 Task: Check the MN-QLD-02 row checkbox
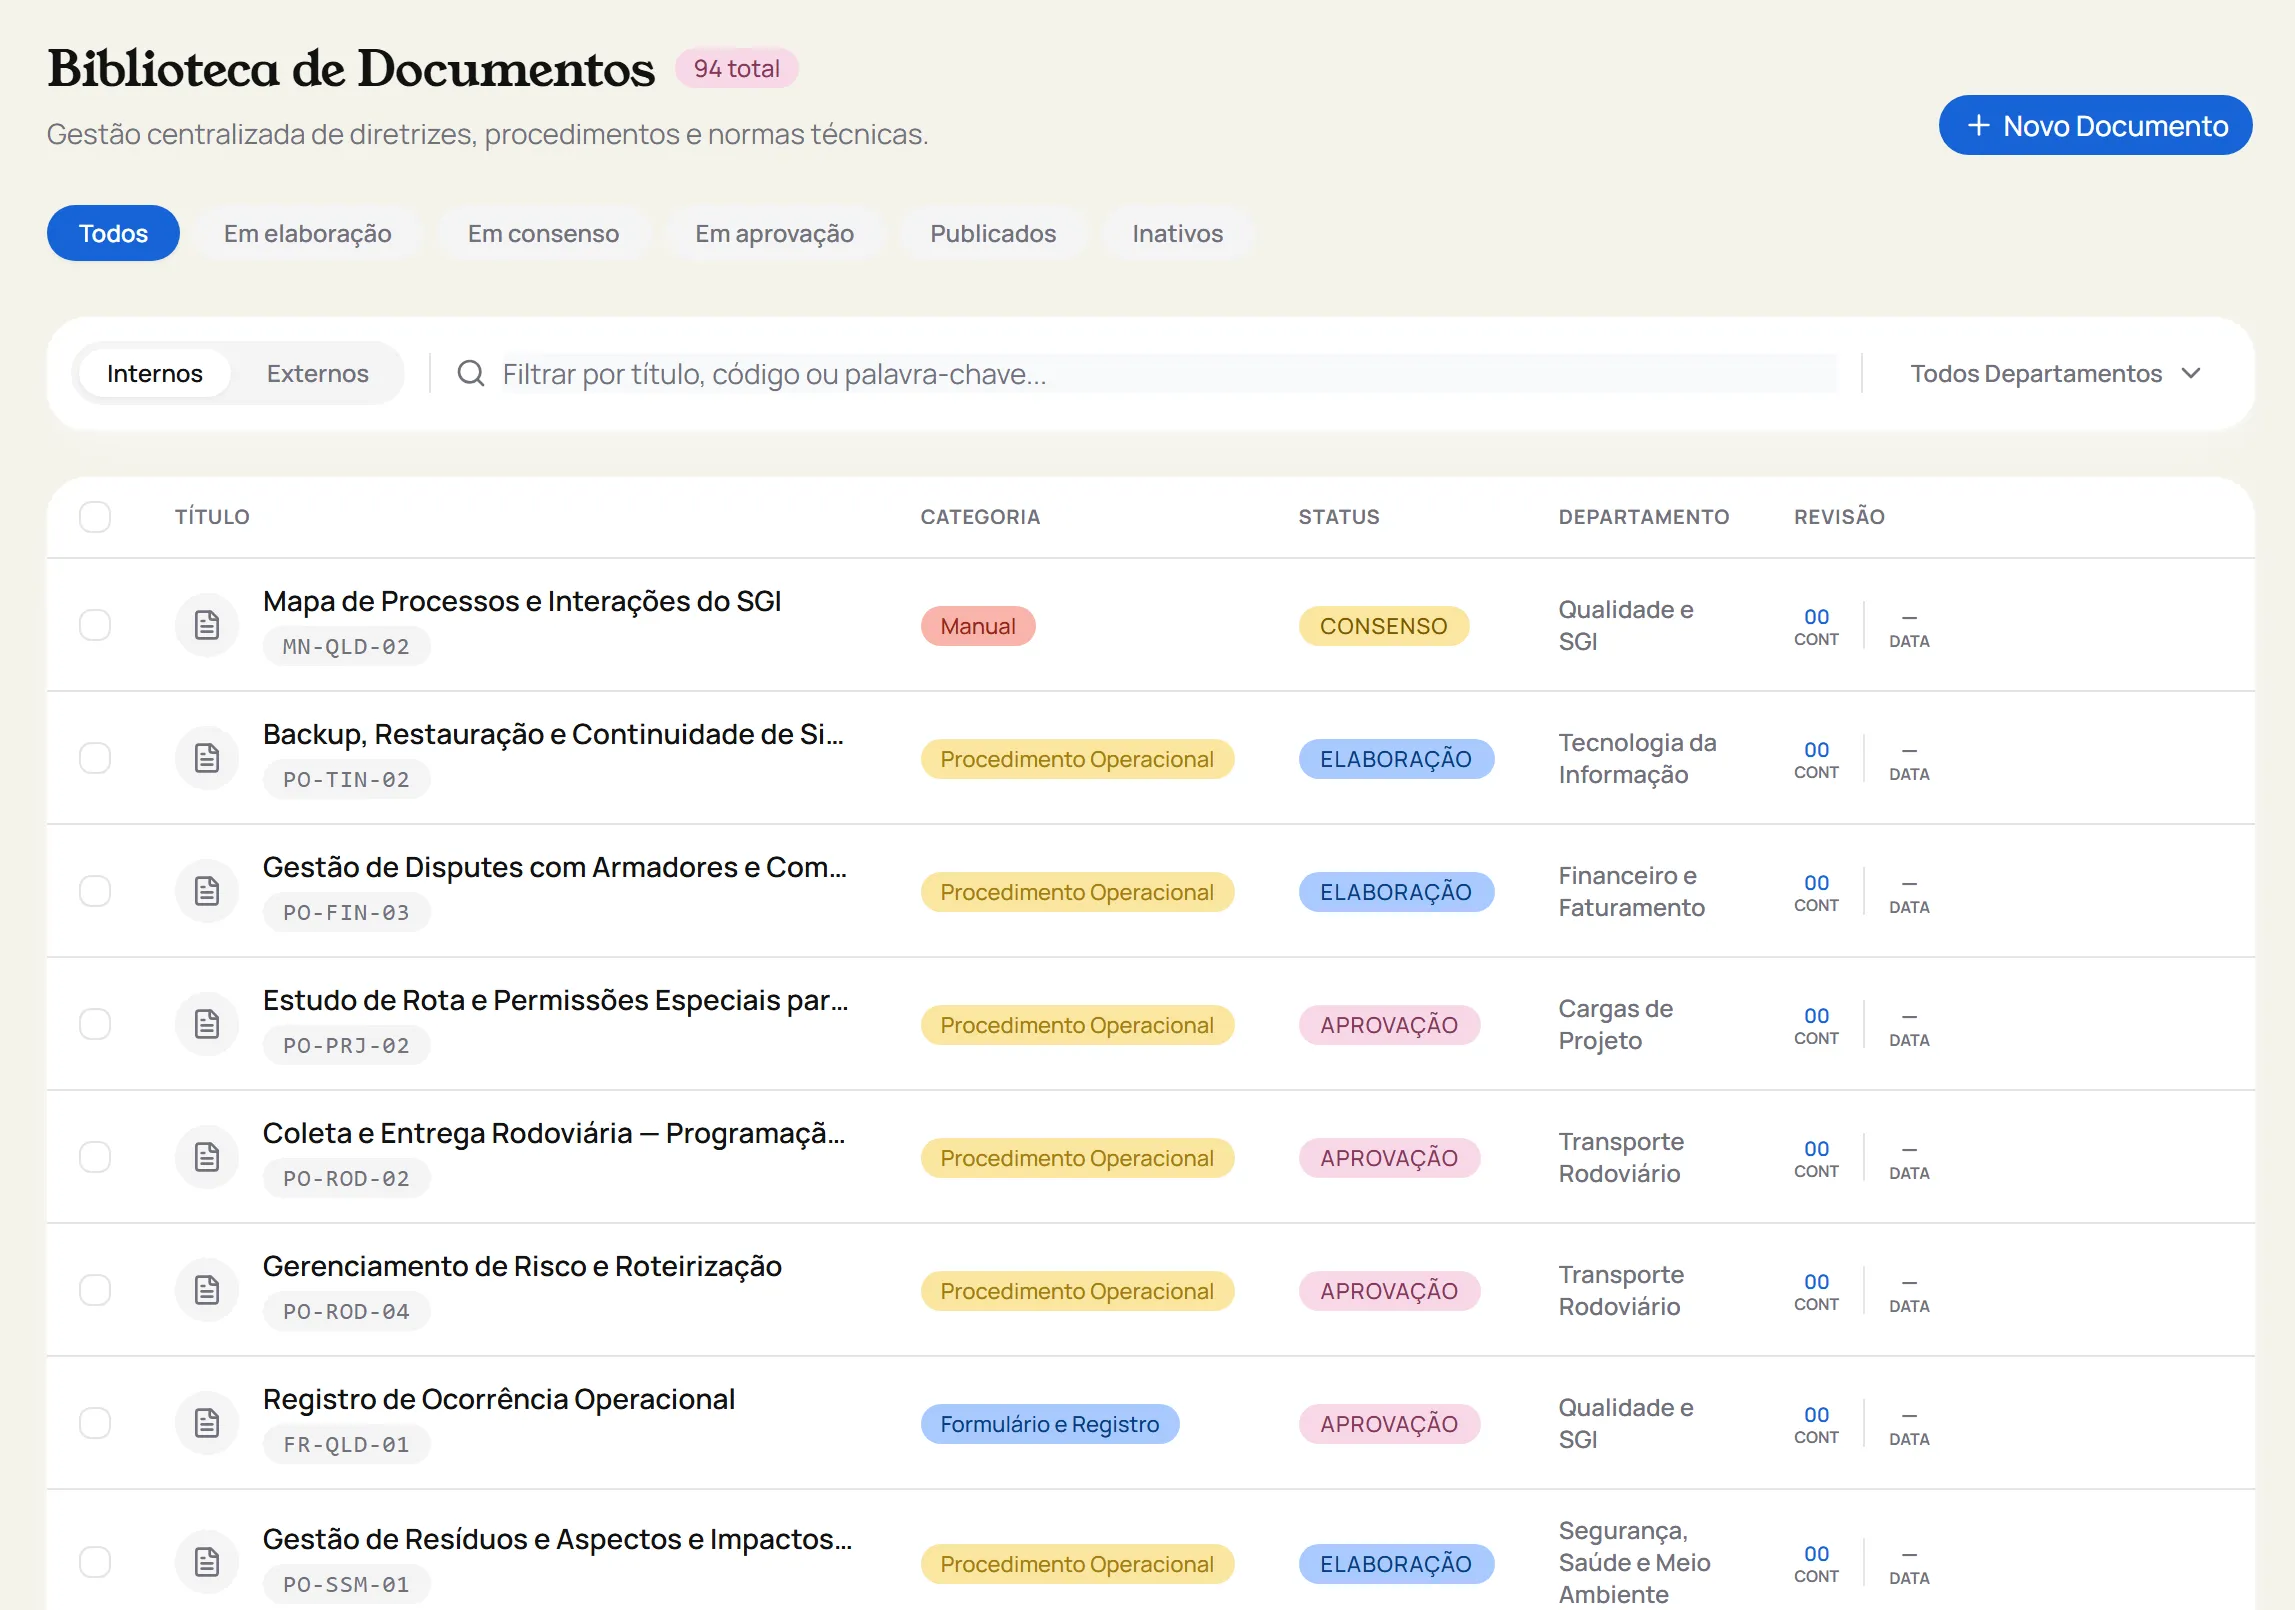click(95, 625)
